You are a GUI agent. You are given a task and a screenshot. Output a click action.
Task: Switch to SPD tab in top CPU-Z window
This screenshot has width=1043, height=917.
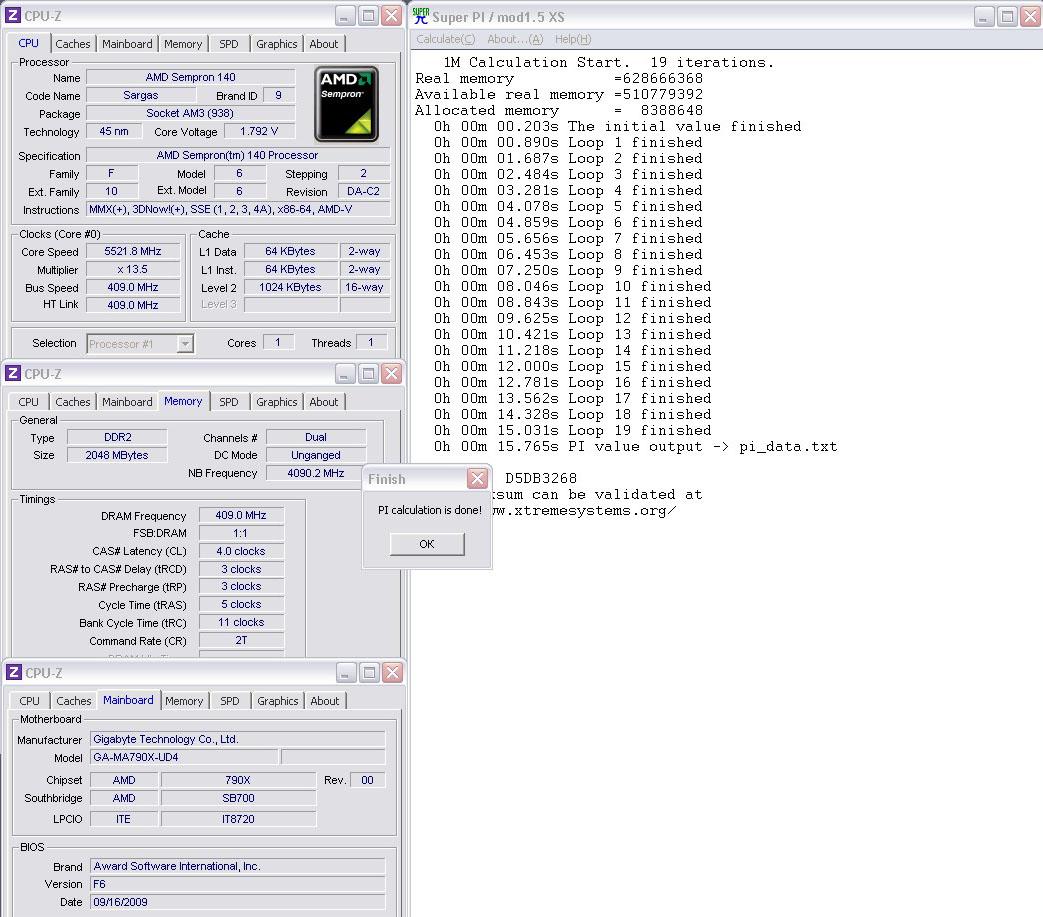click(x=229, y=44)
